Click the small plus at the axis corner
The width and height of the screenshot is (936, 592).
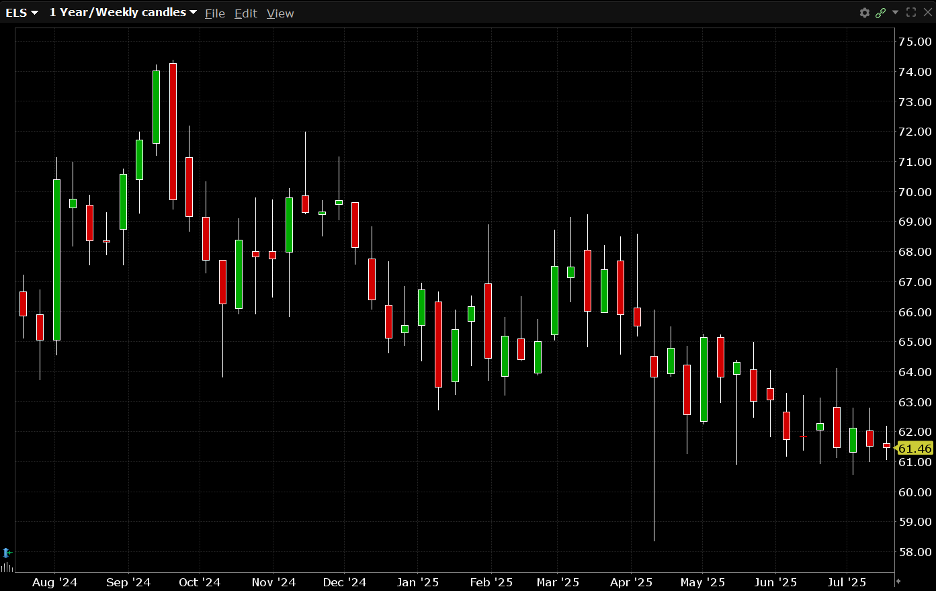(x=897, y=581)
